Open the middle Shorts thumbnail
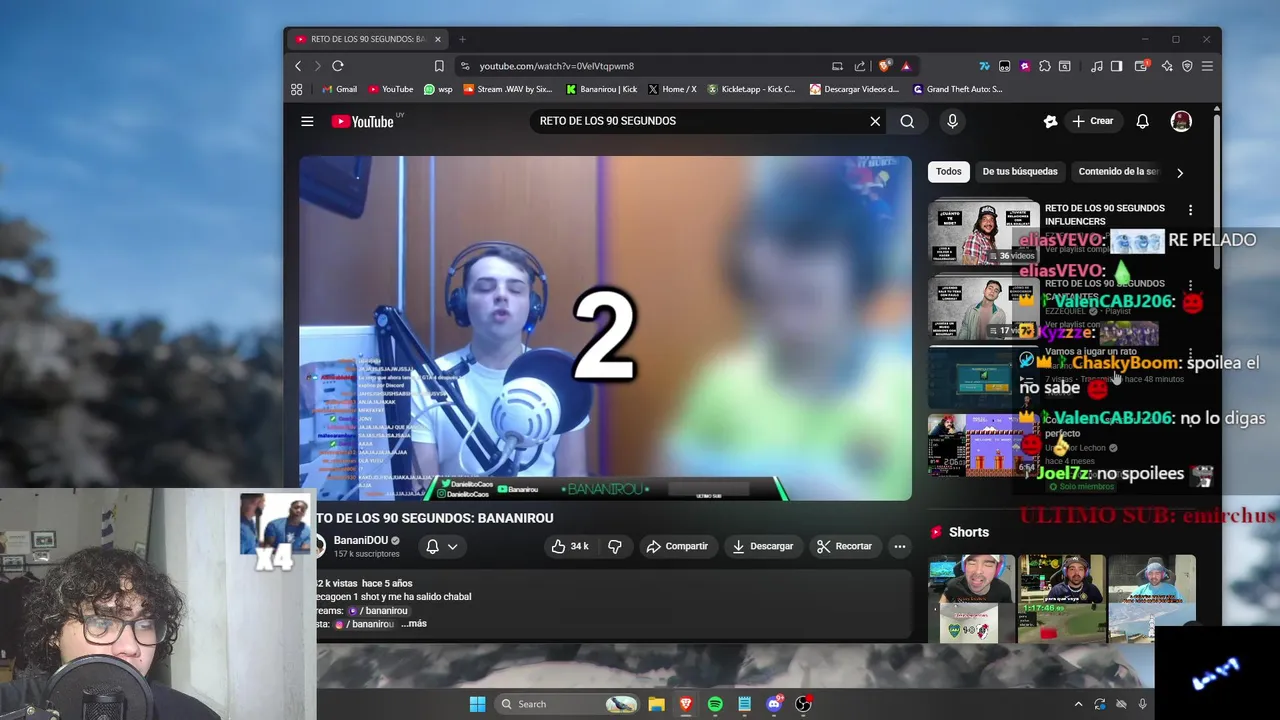This screenshot has height=720, width=1280. (x=1061, y=598)
